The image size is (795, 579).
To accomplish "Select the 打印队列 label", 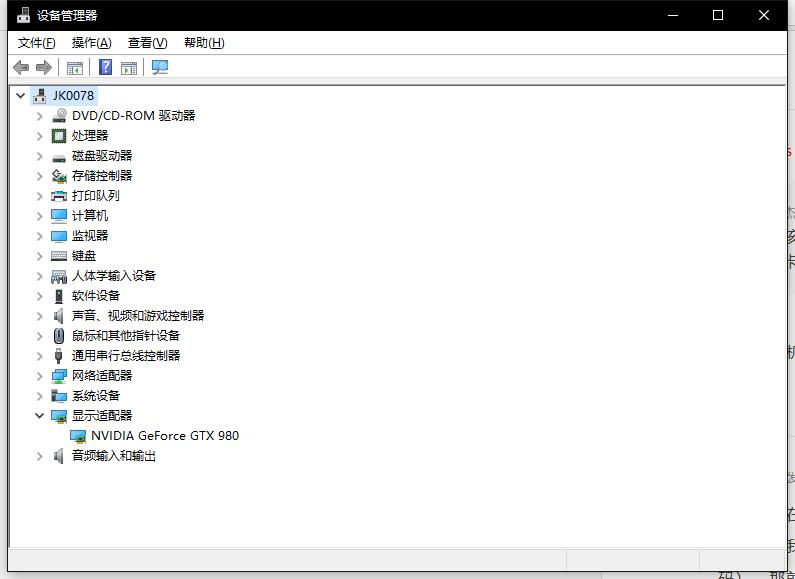I will click(x=96, y=196).
